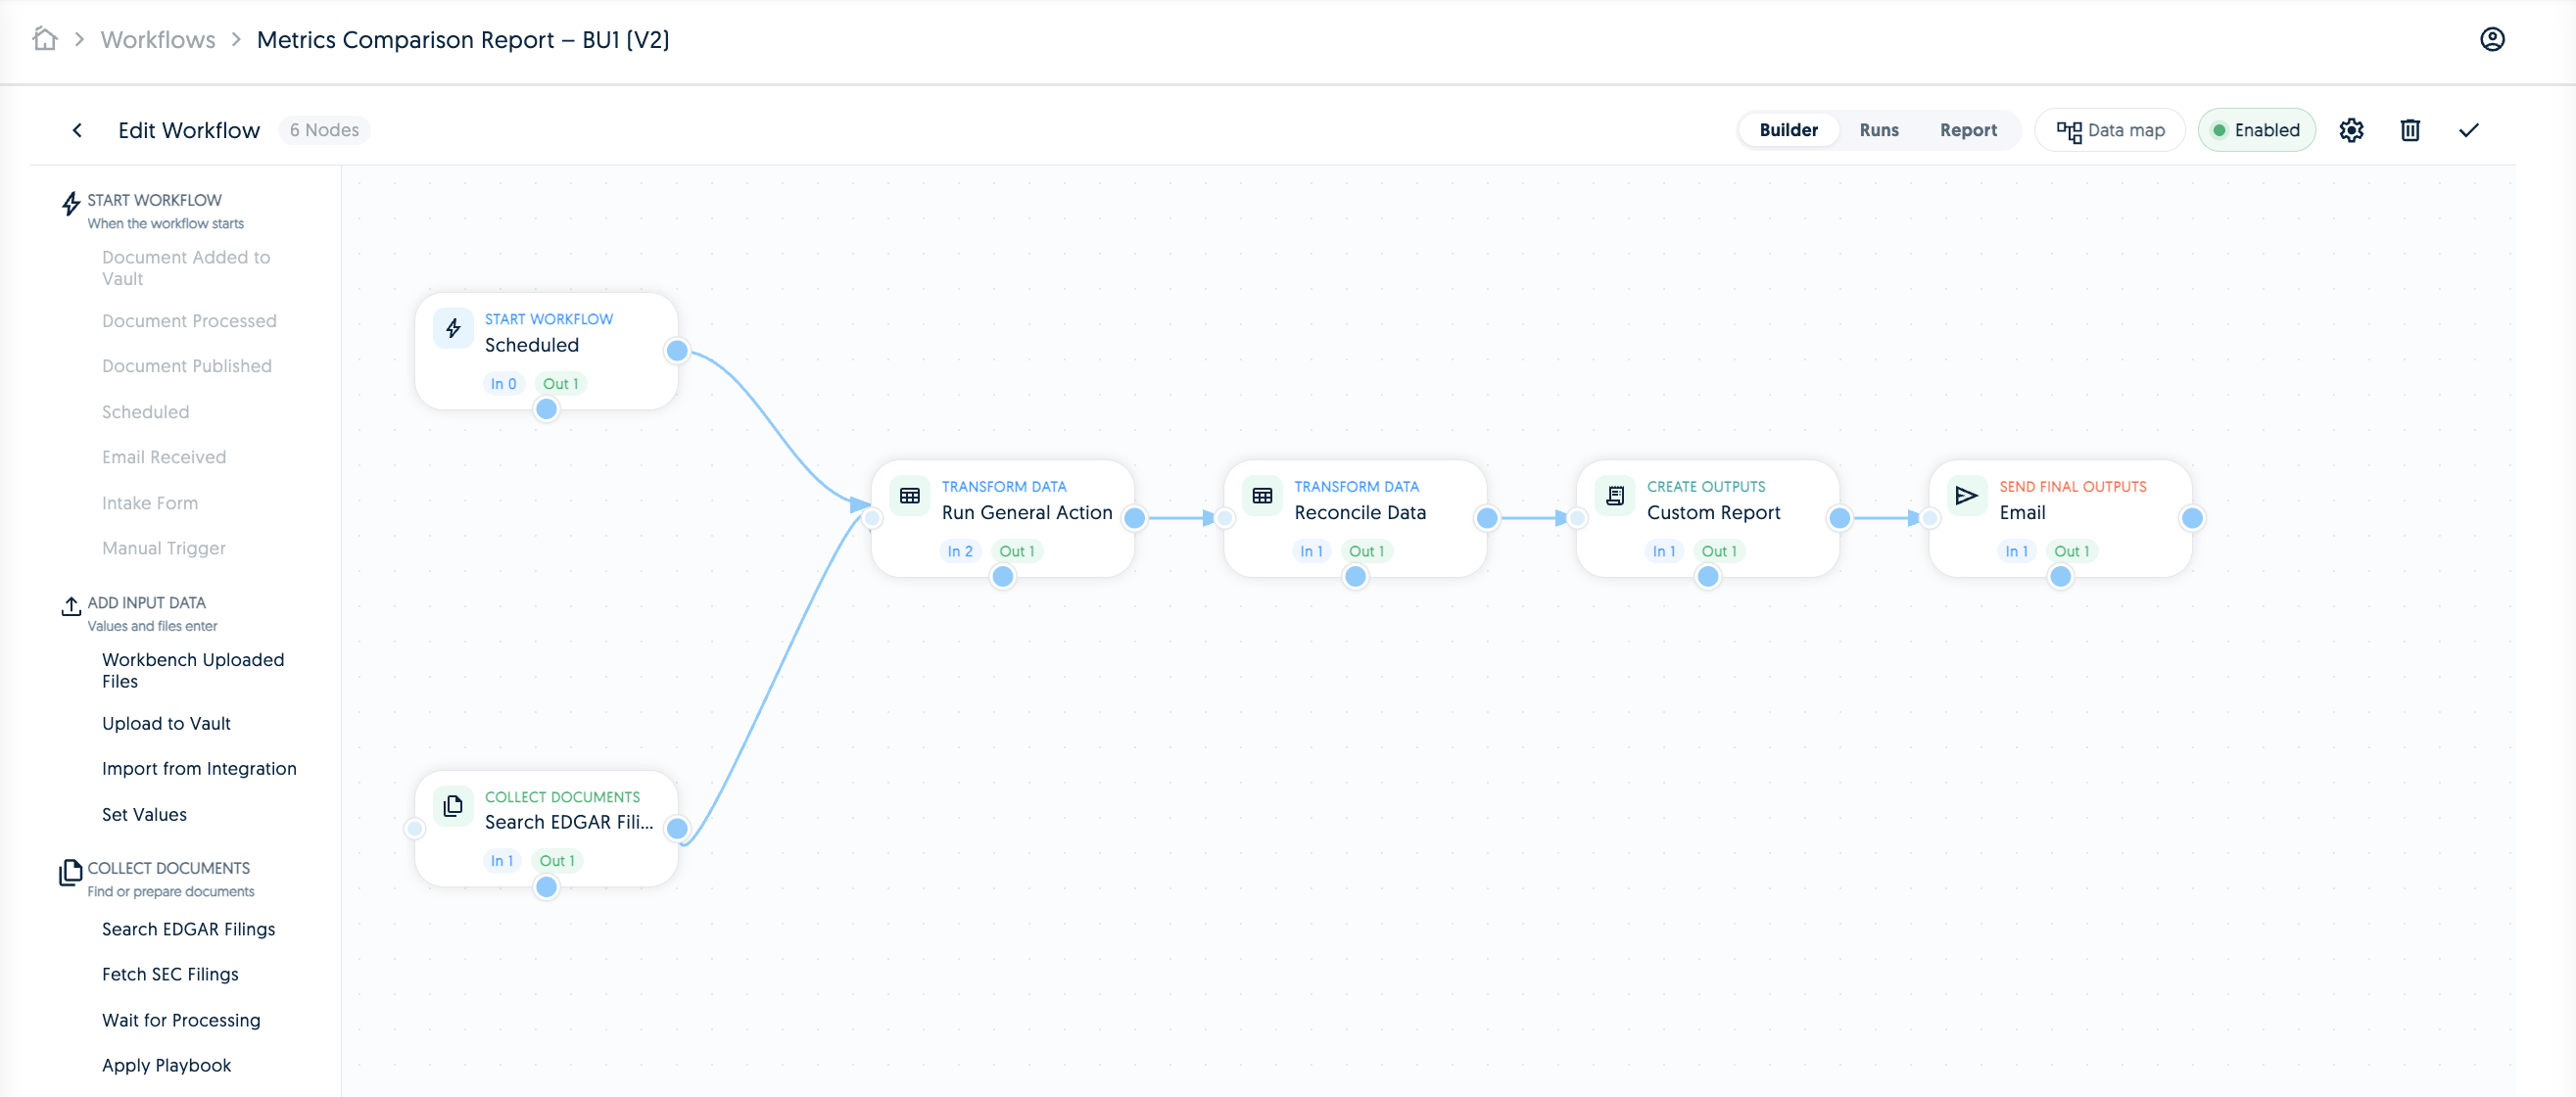Click the Out 1 badge on Custom Report

(1719, 551)
